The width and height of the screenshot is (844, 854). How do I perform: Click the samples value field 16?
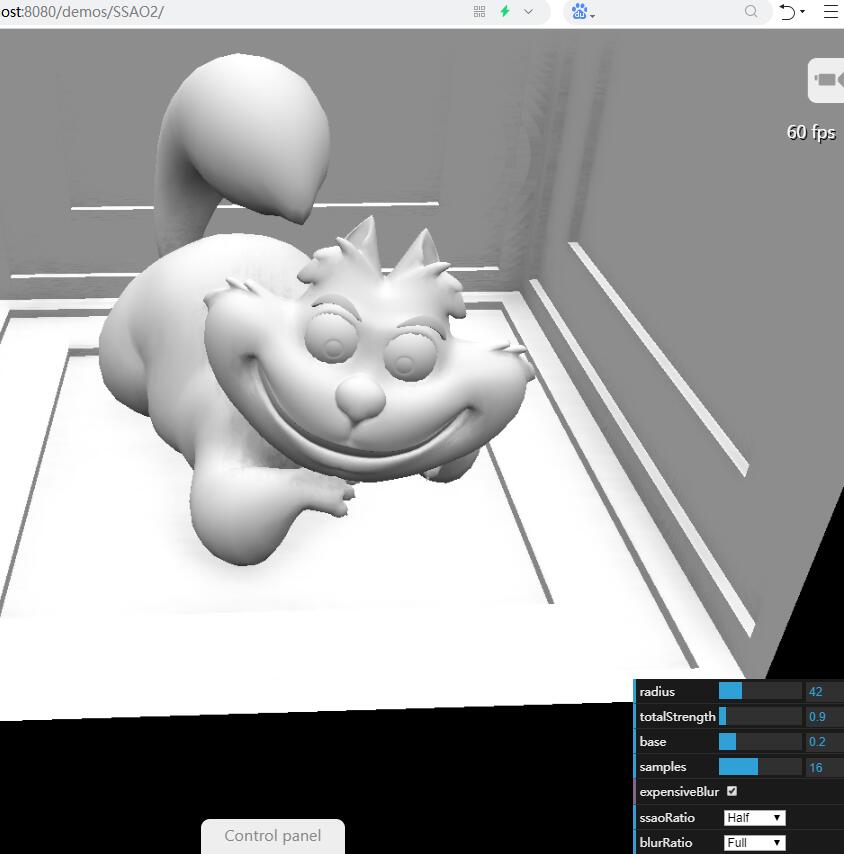(x=824, y=767)
